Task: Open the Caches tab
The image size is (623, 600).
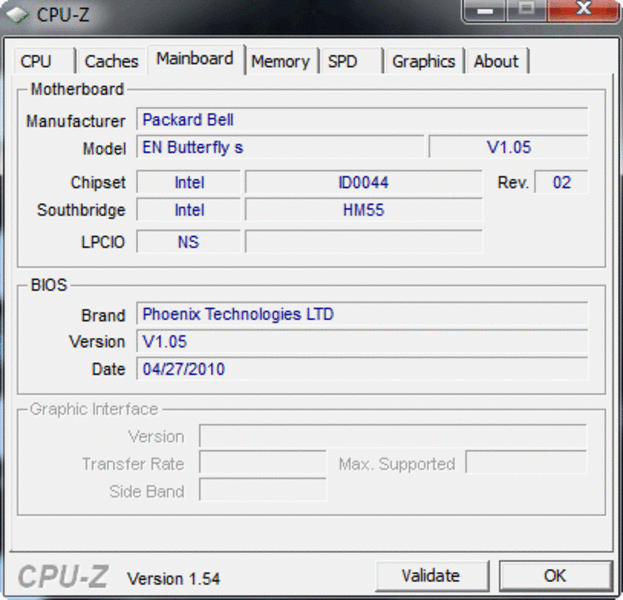Action: click(x=111, y=61)
